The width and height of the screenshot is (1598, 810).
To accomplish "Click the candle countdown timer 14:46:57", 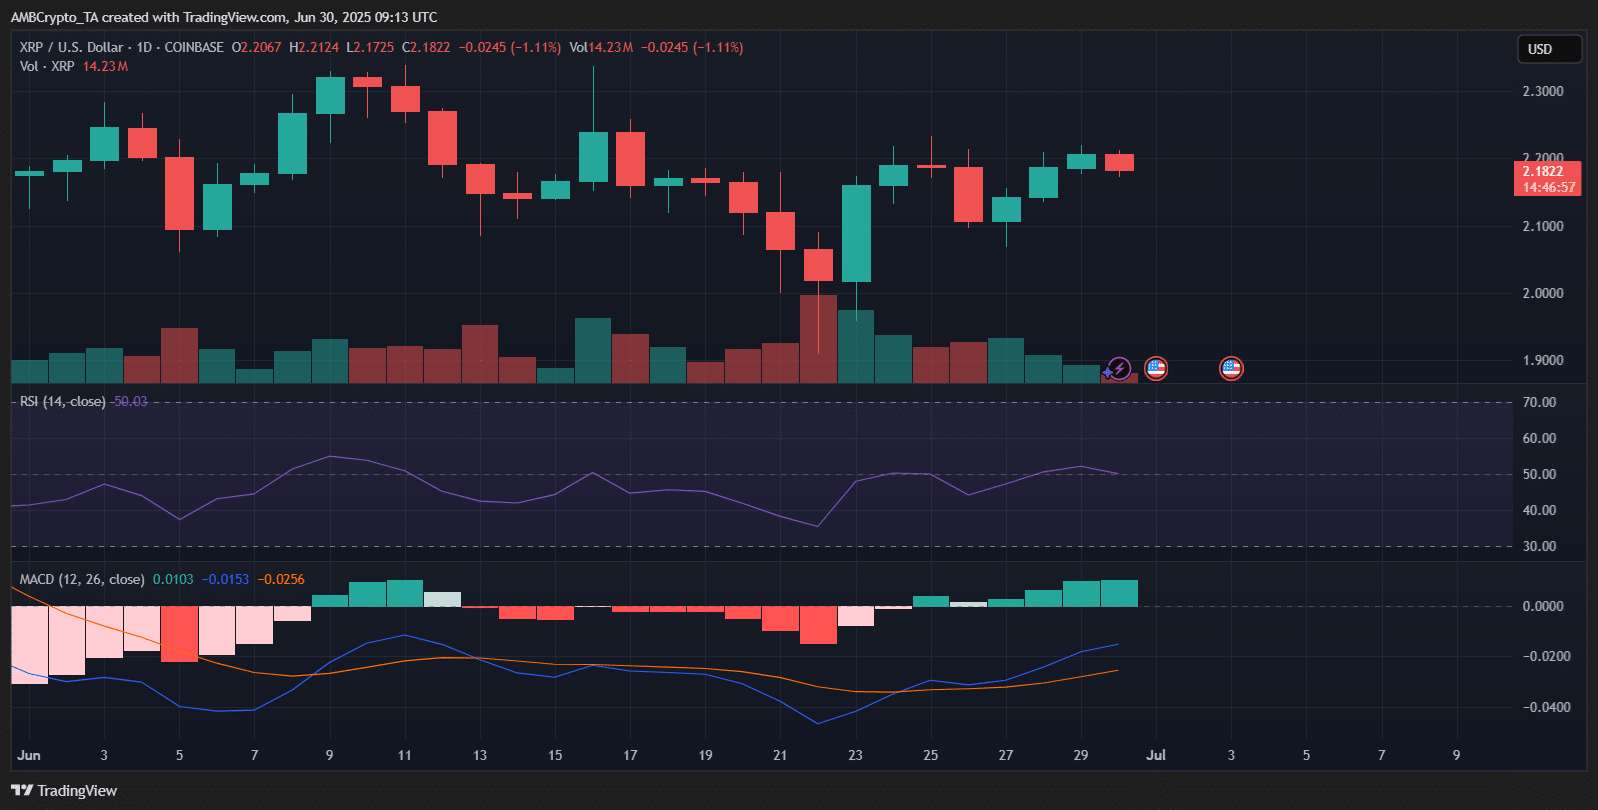I will click(1548, 187).
